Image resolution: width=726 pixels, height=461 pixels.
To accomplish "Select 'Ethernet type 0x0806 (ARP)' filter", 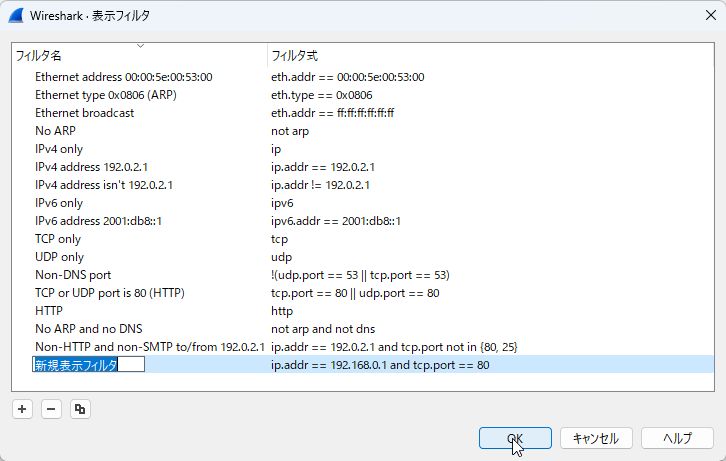I will (106, 95).
